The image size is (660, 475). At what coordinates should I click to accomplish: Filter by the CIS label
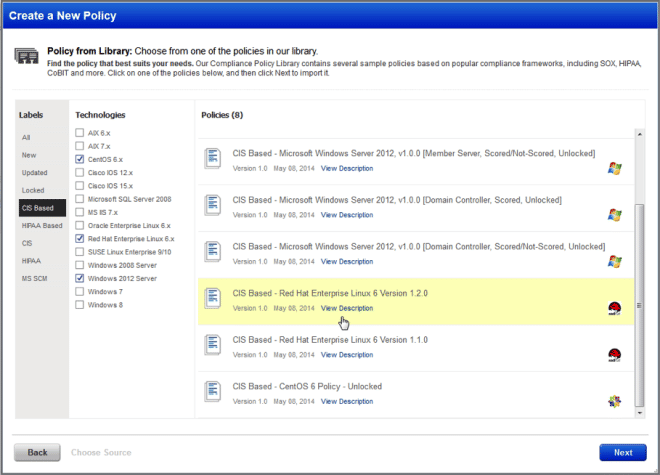pos(27,243)
